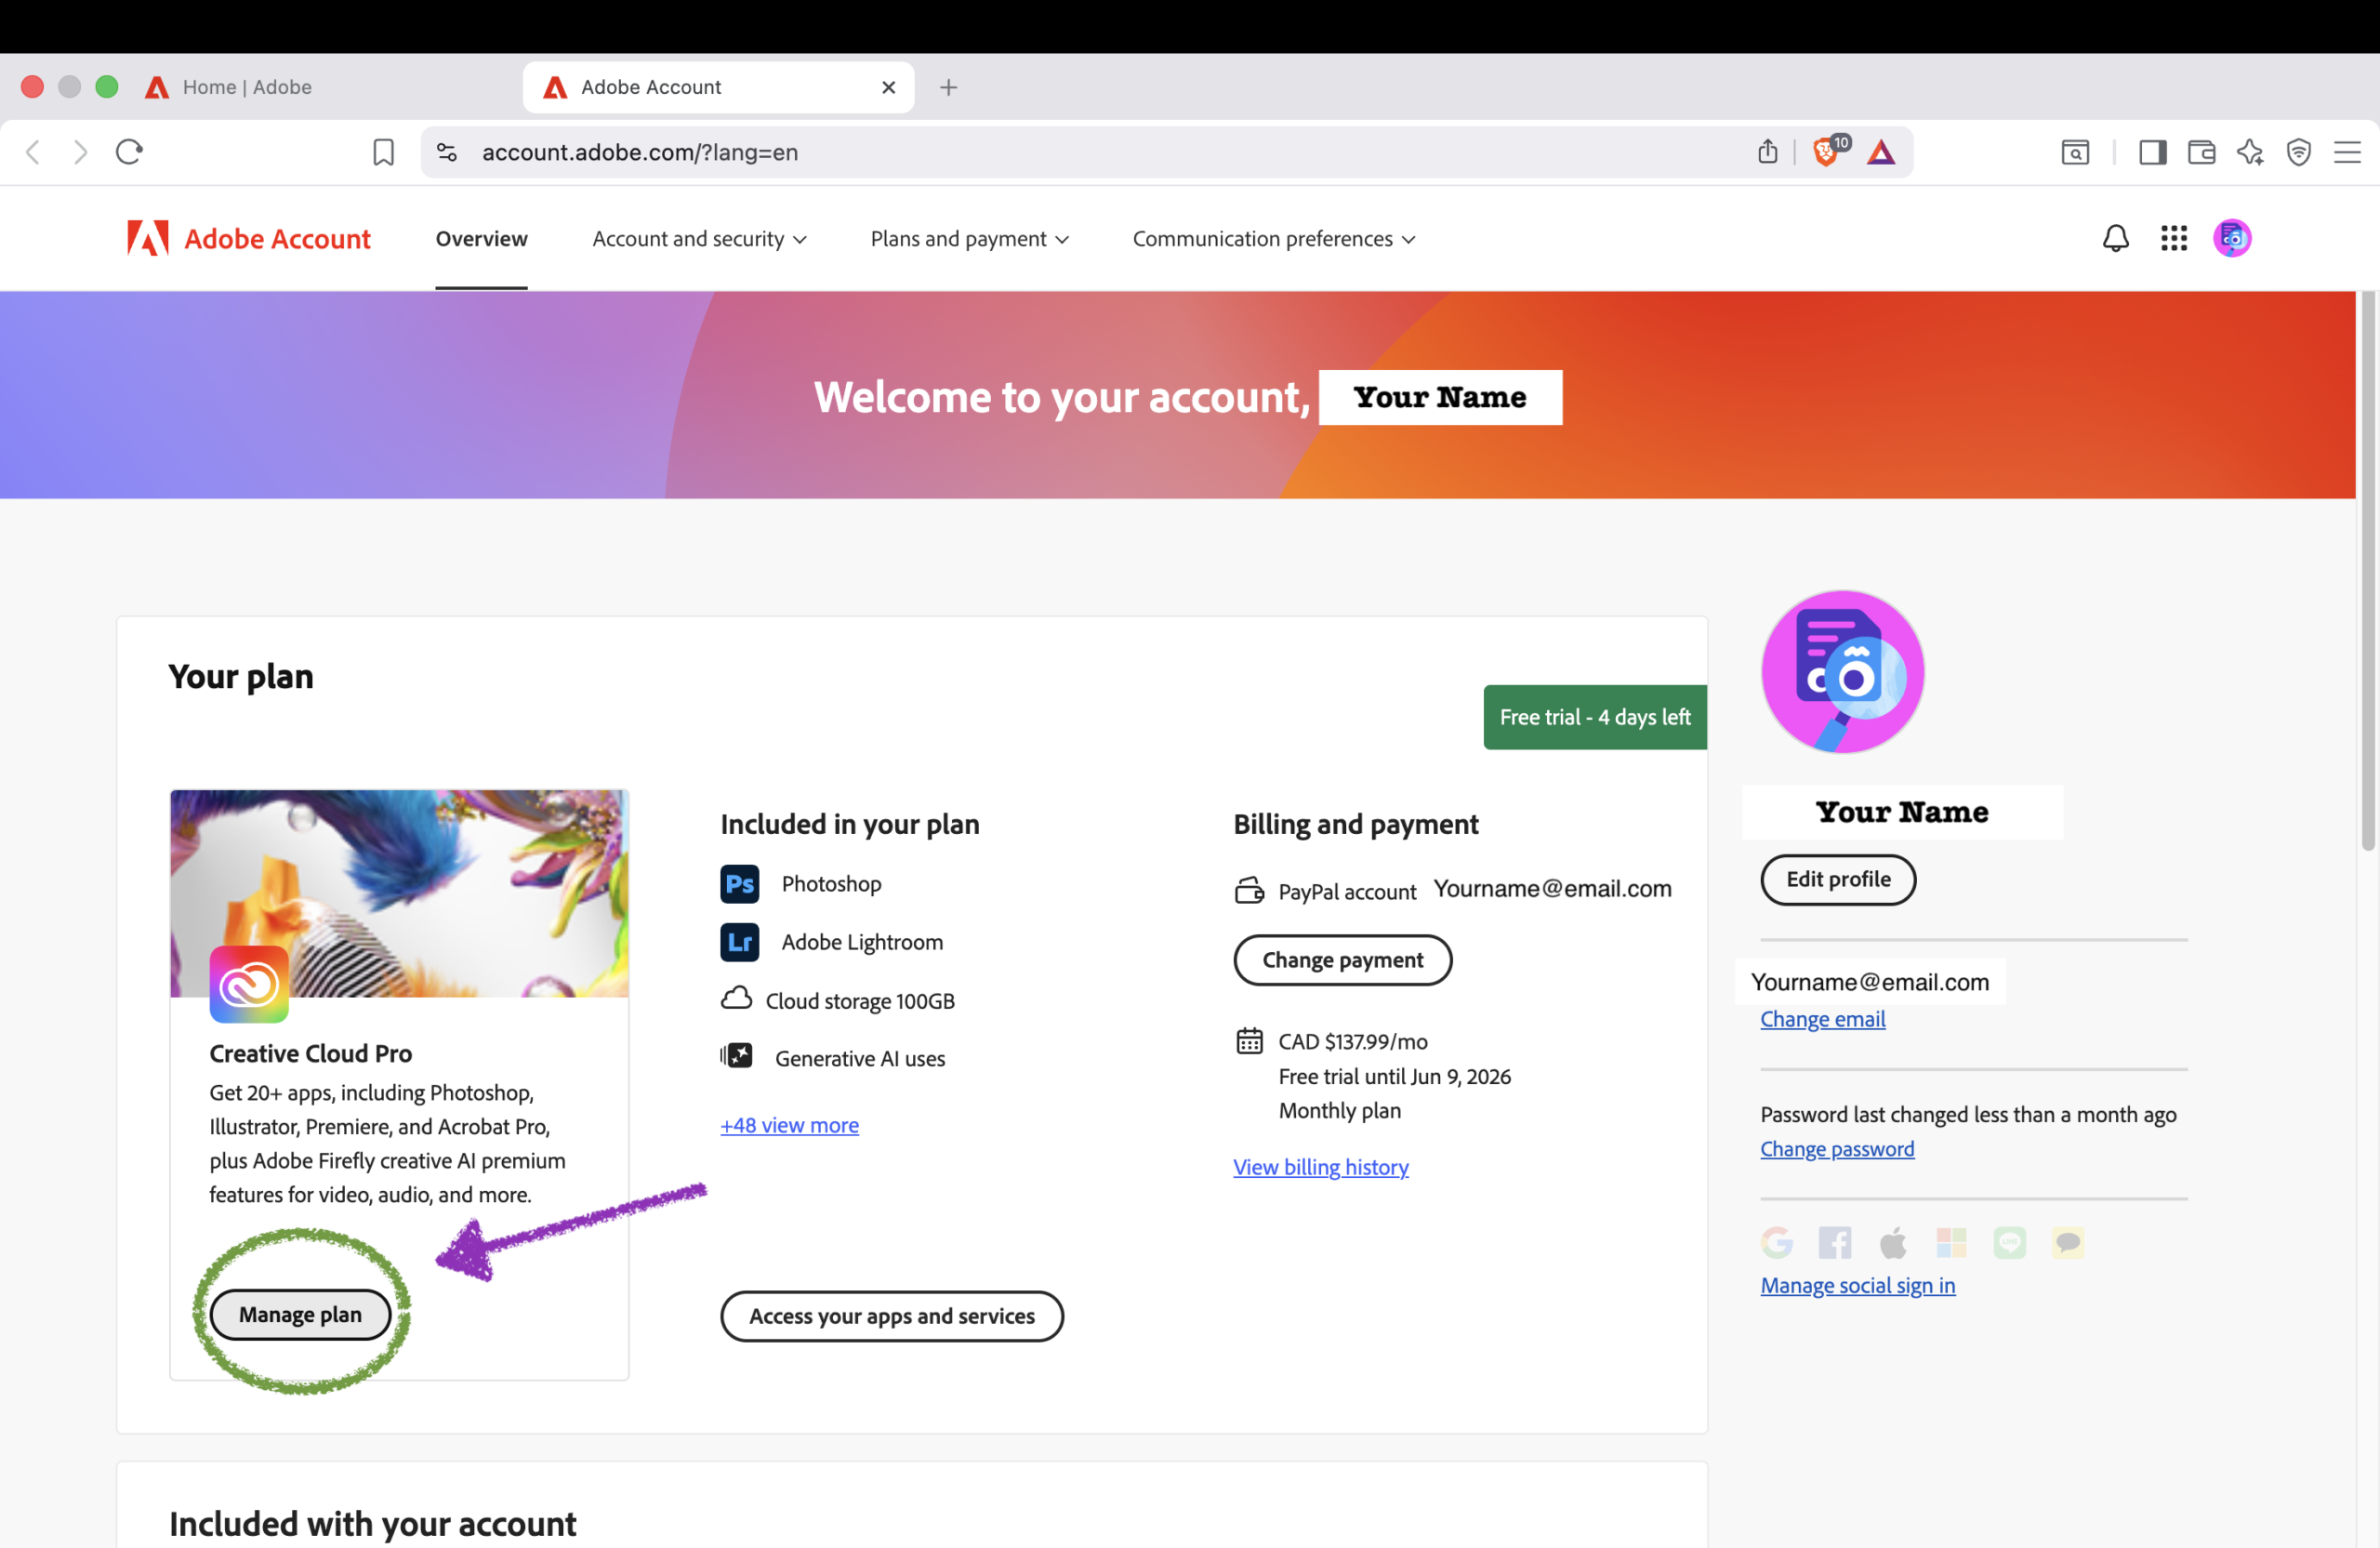Click the Apple sign-in icon
2380x1548 pixels.
coord(1893,1242)
